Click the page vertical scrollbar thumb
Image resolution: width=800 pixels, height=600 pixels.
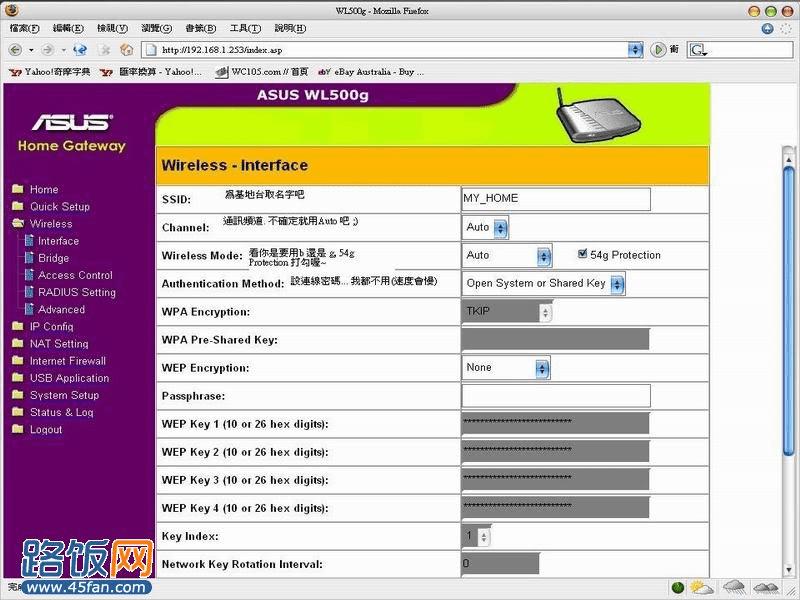(789, 311)
